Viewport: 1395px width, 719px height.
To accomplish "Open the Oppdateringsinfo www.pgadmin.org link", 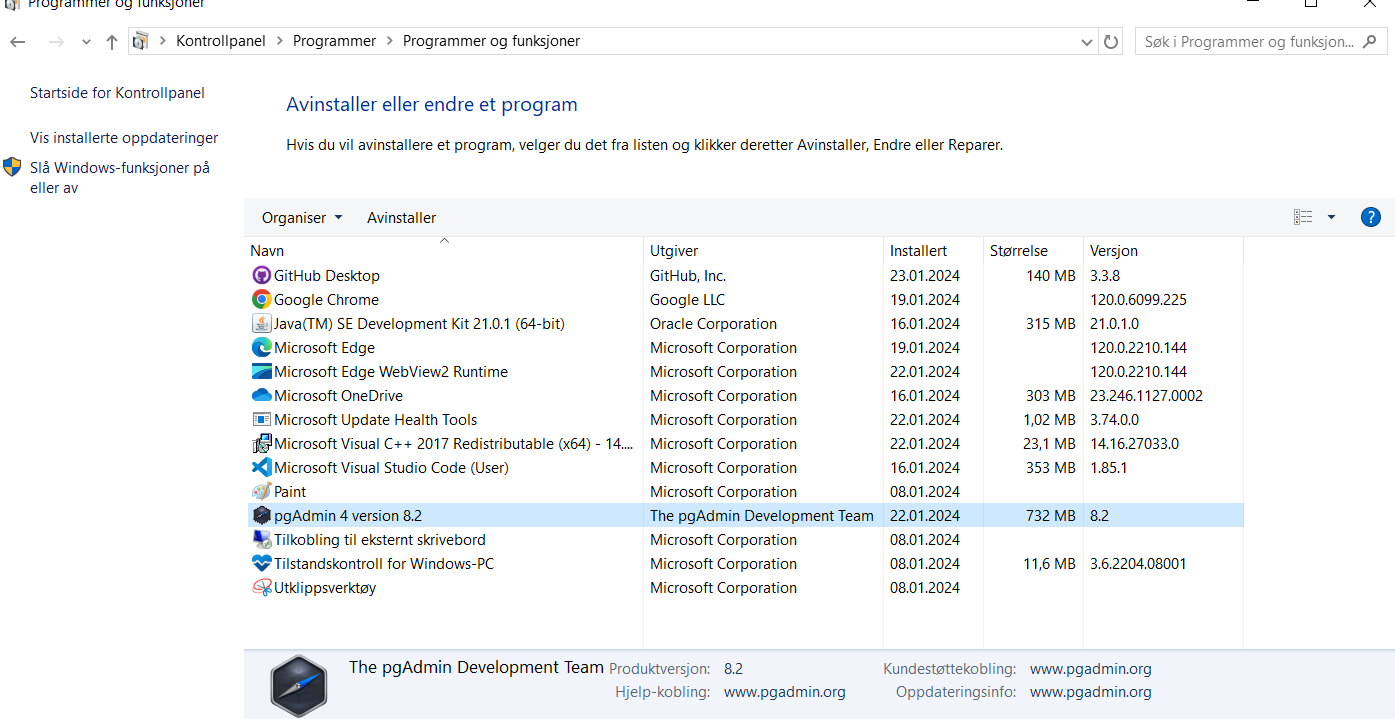I will point(1091,692).
